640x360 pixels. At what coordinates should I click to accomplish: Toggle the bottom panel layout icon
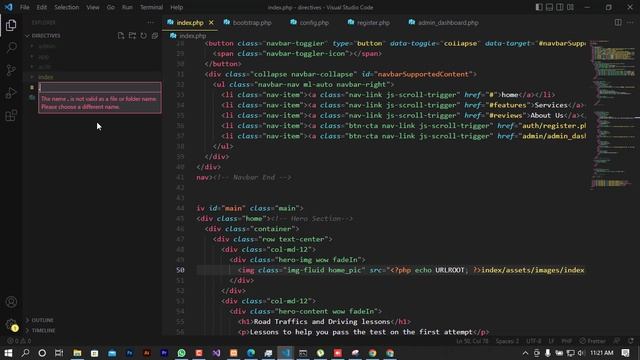pyautogui.click(x=549, y=7)
